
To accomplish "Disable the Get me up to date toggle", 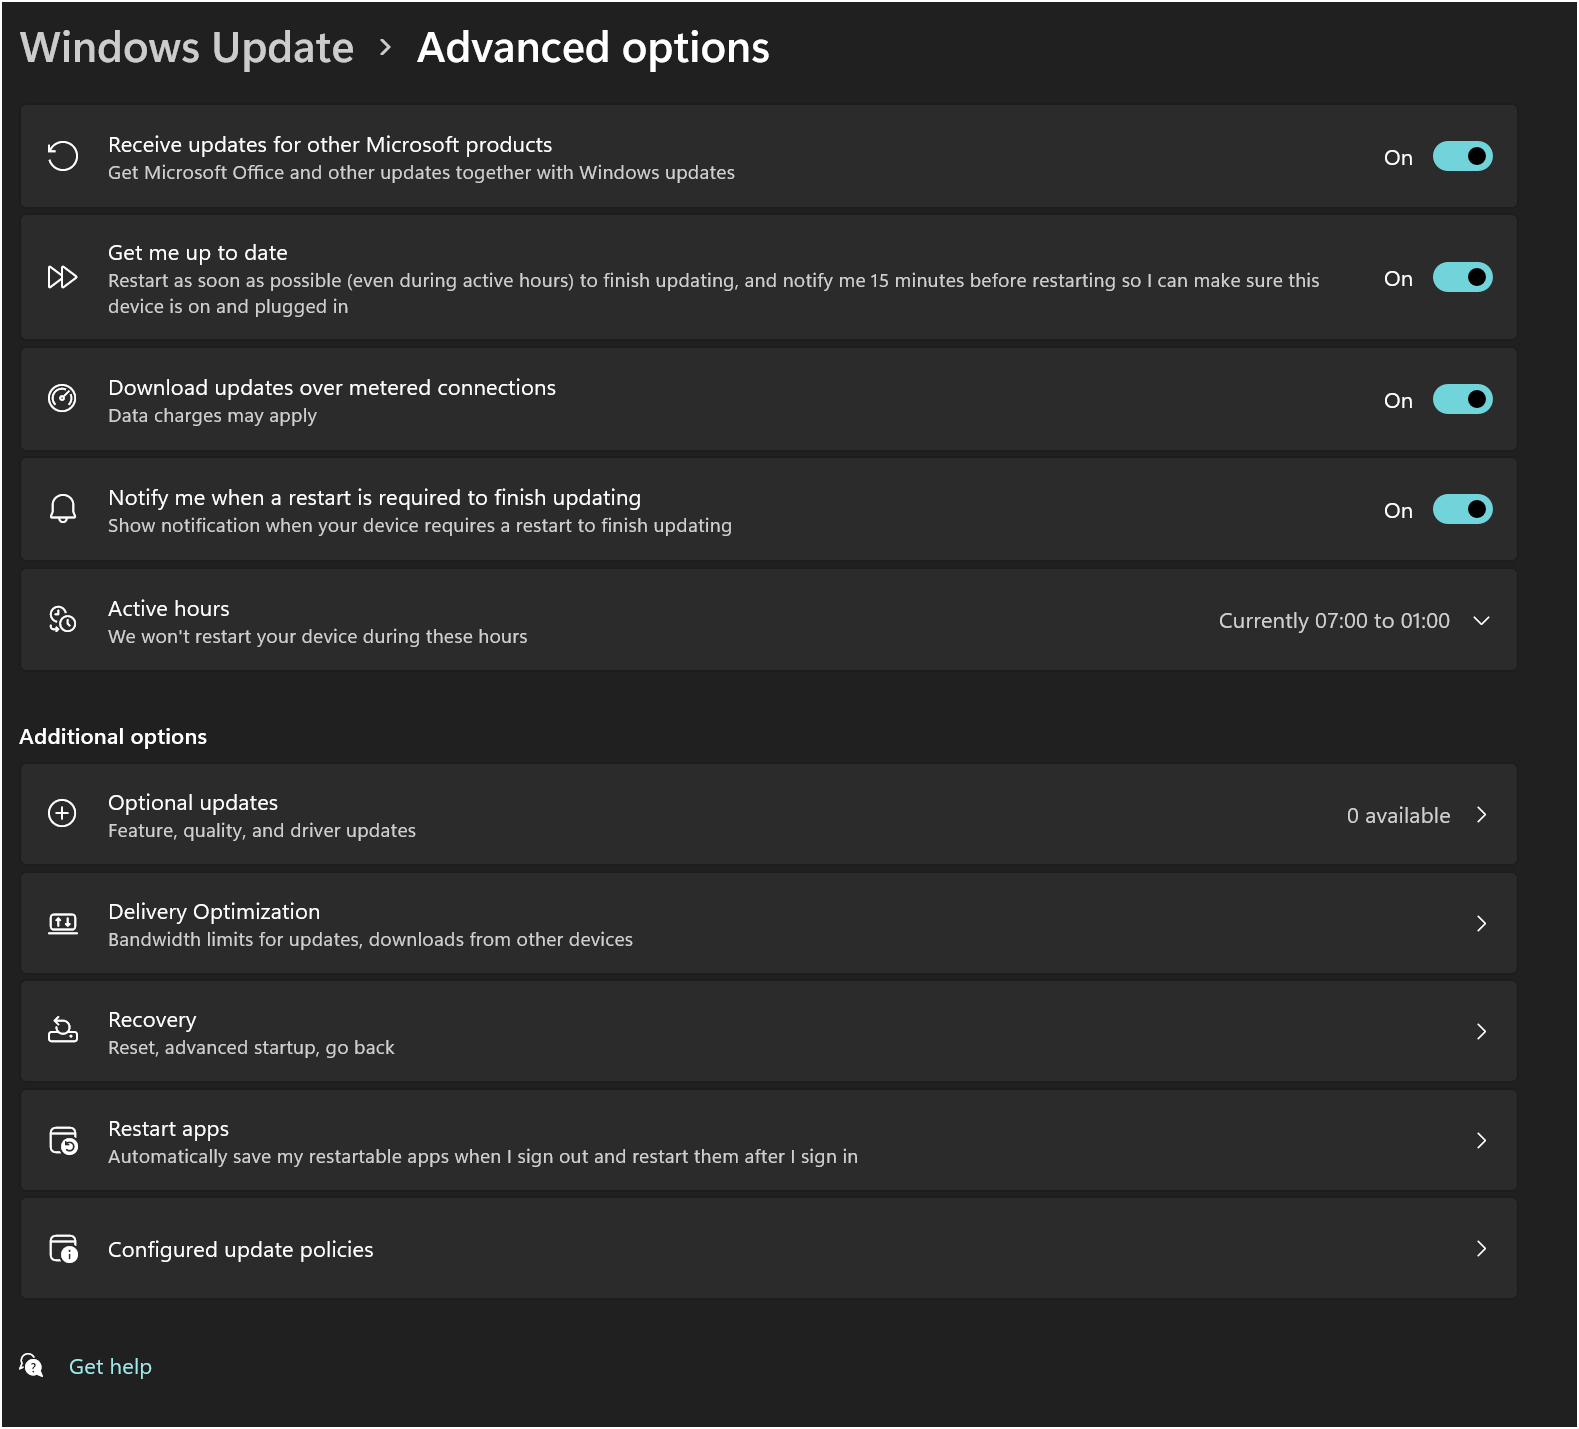I will point(1462,277).
